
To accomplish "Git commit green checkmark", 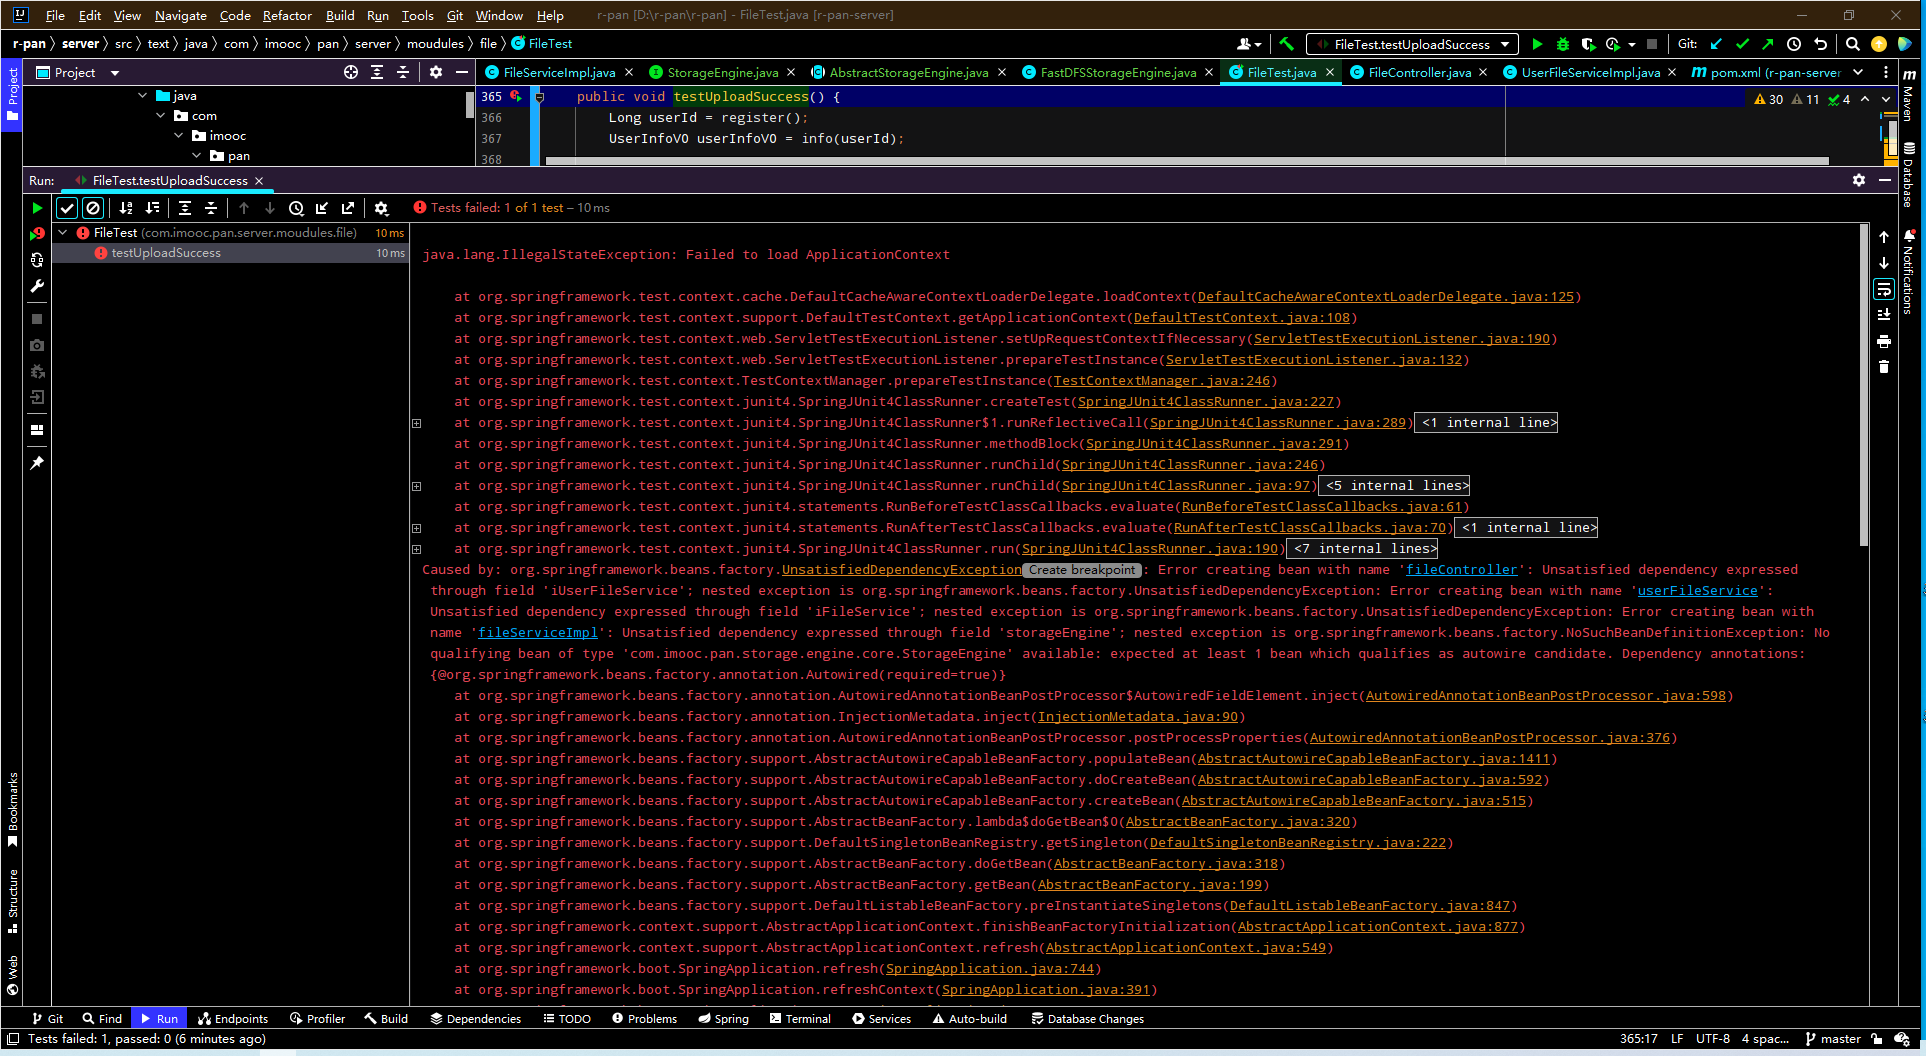I will point(1742,44).
